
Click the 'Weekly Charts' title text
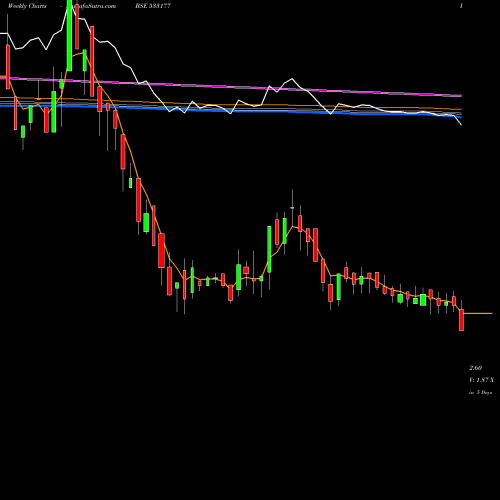[x=27, y=6]
